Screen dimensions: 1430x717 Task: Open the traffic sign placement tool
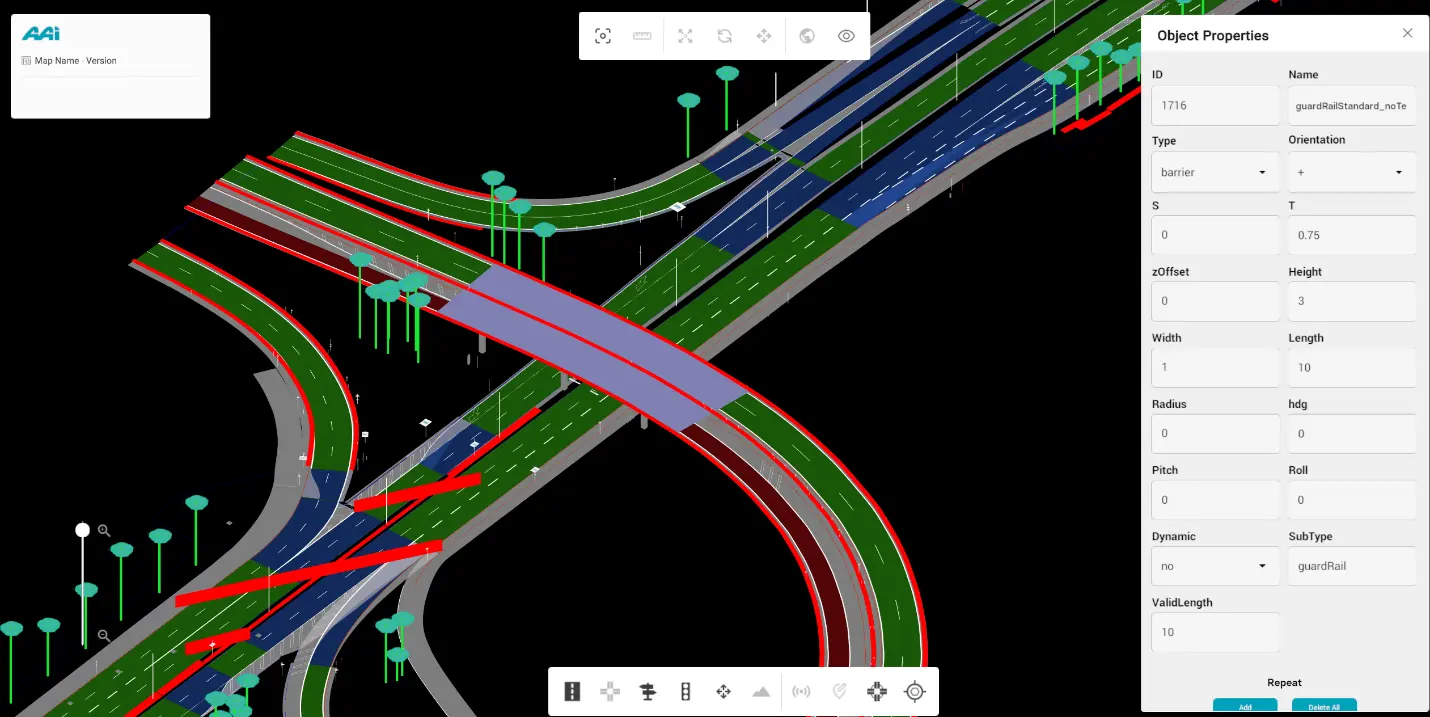[647, 691]
